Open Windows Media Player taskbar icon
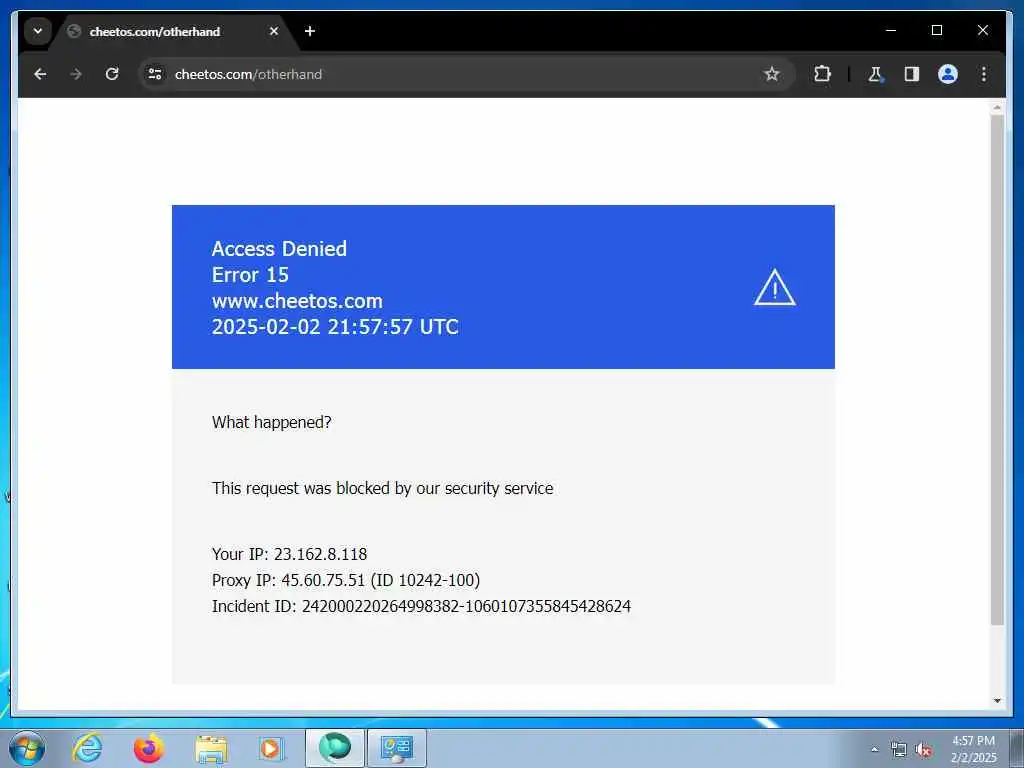Image resolution: width=1024 pixels, height=768 pixels. [270, 748]
